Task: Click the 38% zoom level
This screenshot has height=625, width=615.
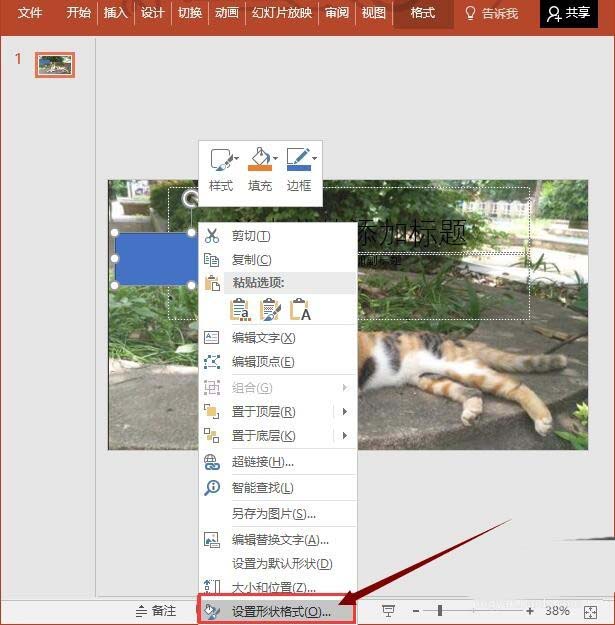Action: tap(557, 611)
